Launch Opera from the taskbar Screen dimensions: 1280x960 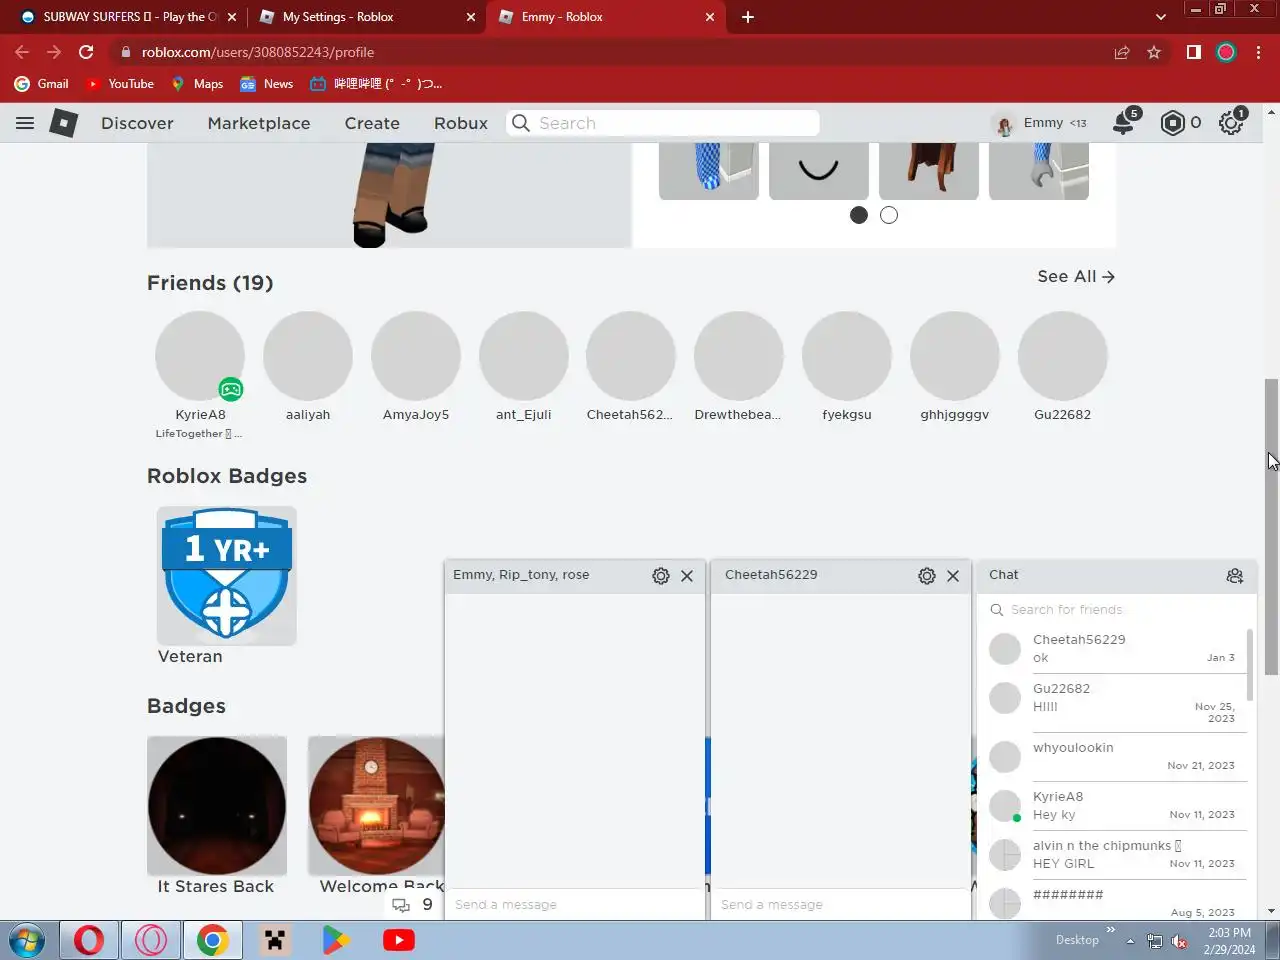click(x=89, y=941)
